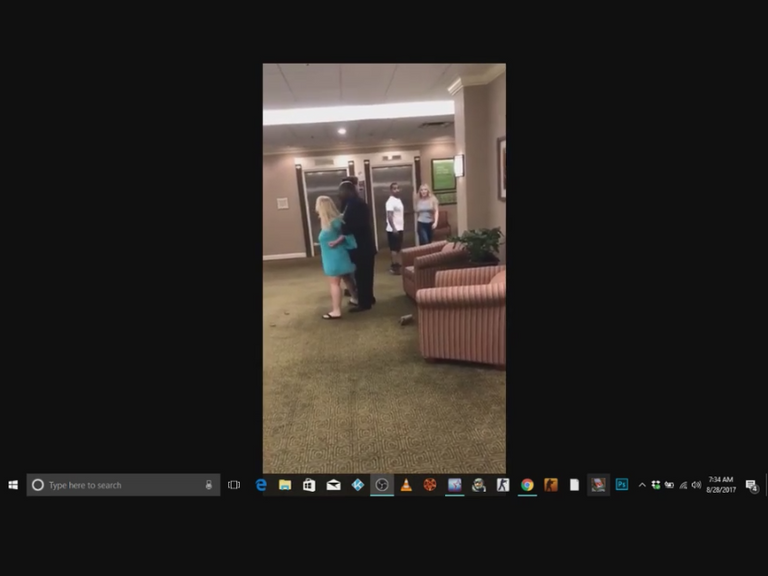768x576 pixels.
Task: Open the Windows Start menu
Action: [13, 485]
